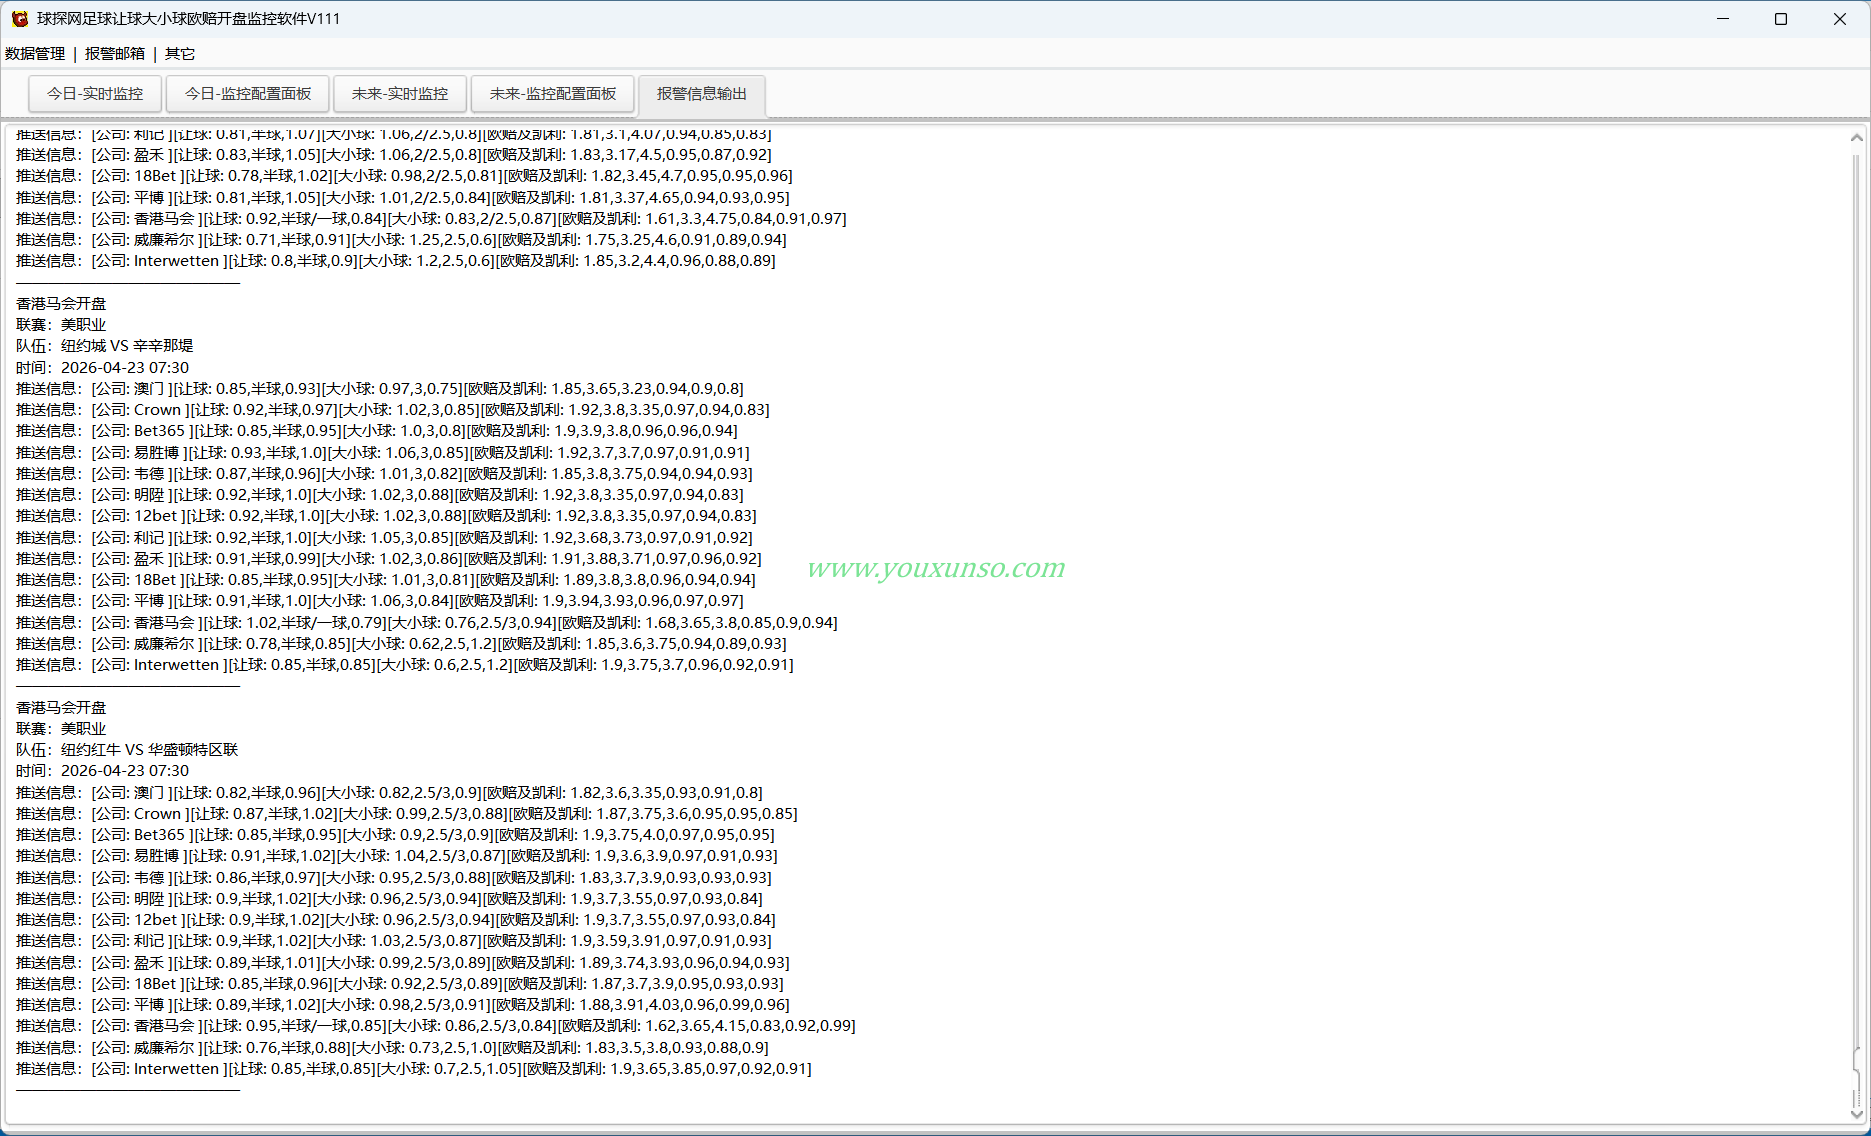This screenshot has height=1136, width=1871.
Task: Open the 其它 menu
Action: click(x=180, y=54)
